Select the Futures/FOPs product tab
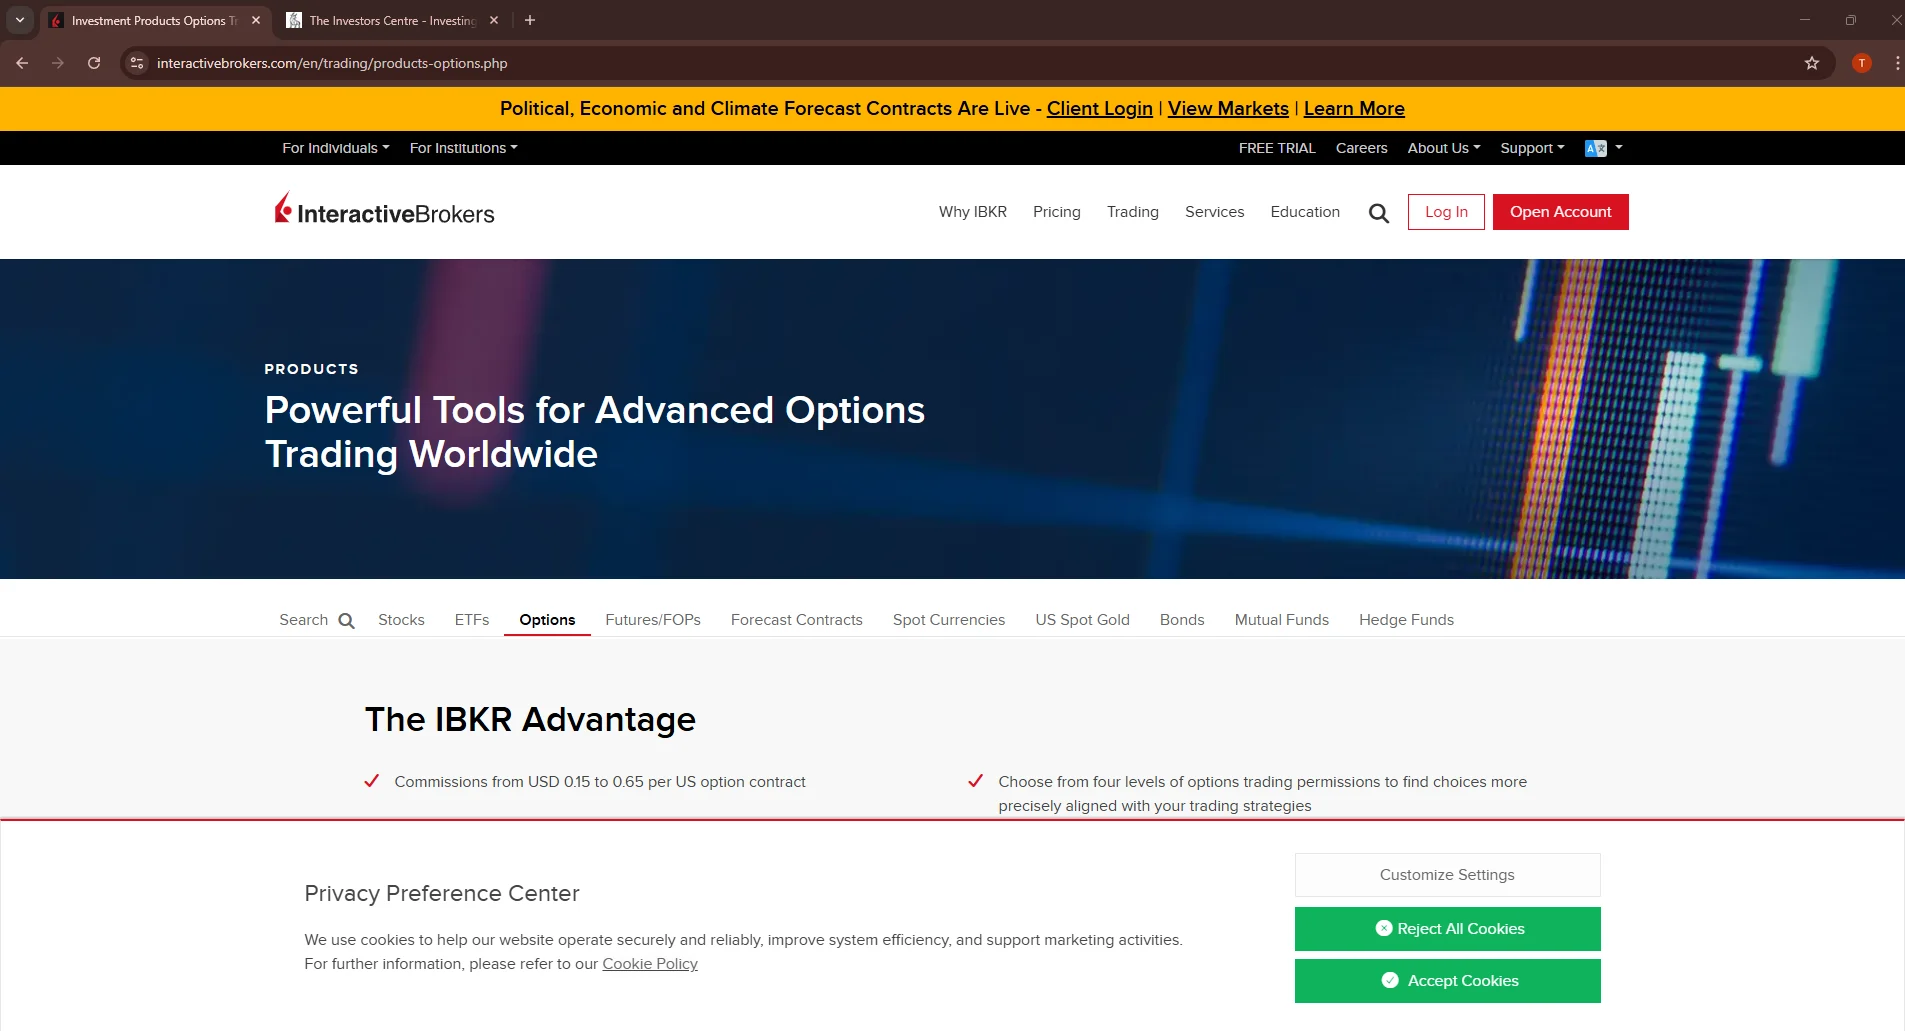The image size is (1905, 1031). point(653,620)
